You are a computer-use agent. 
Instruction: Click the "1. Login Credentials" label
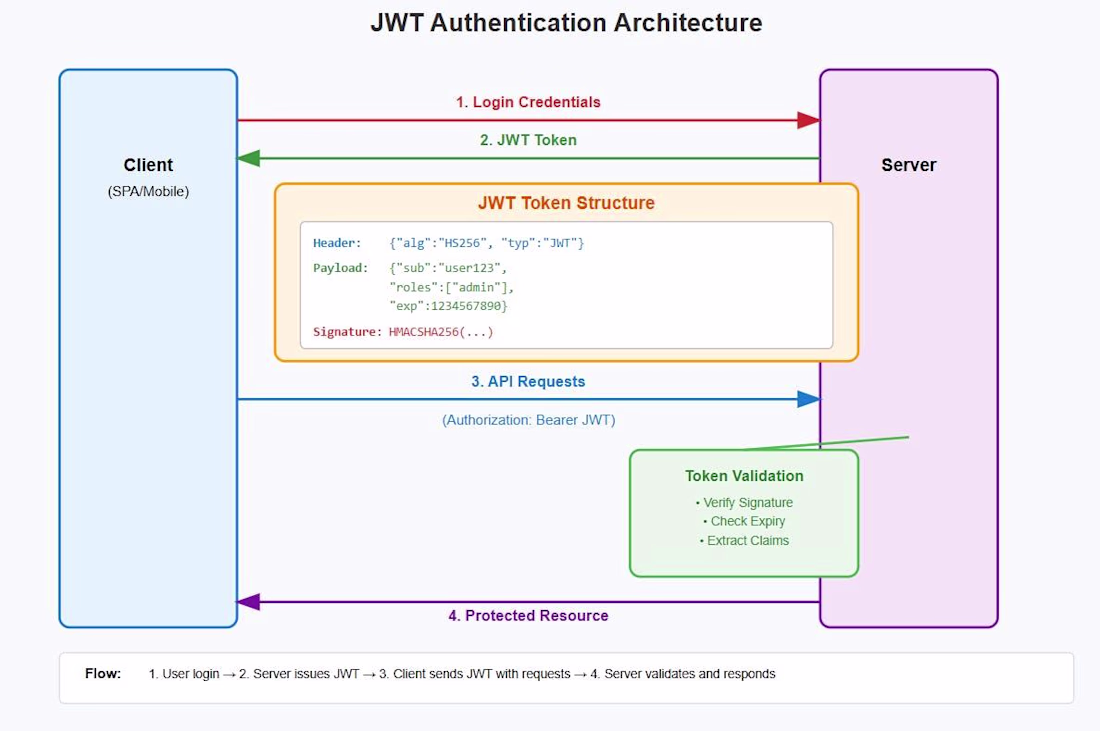[x=528, y=102]
